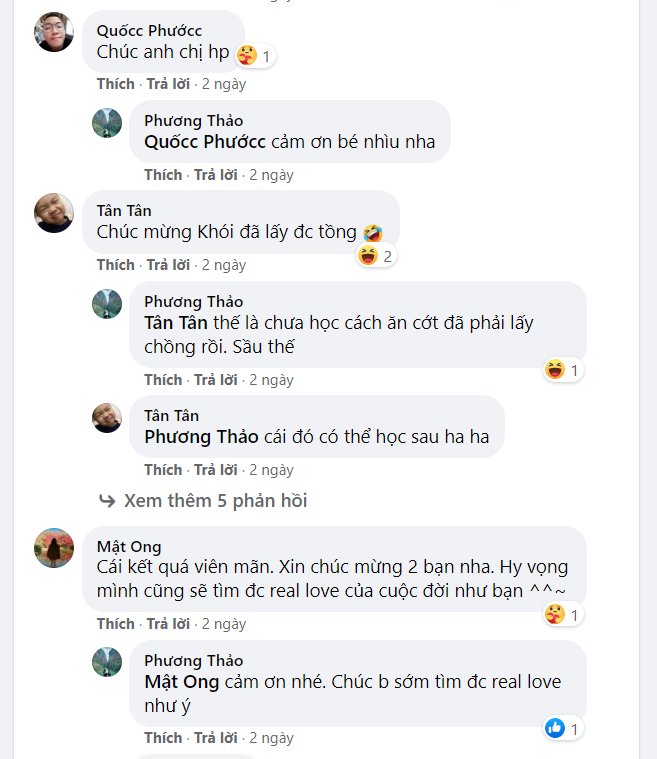Click Quốcc Phướcc's profile avatar
Screen dimensions: 657x759
coord(54,32)
